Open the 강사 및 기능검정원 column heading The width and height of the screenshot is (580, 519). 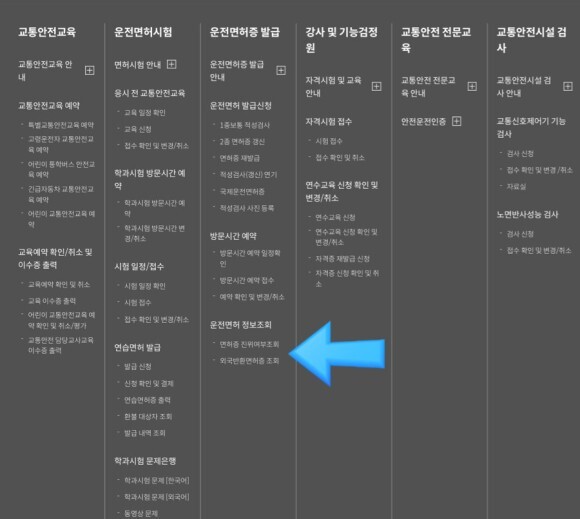[341, 40]
